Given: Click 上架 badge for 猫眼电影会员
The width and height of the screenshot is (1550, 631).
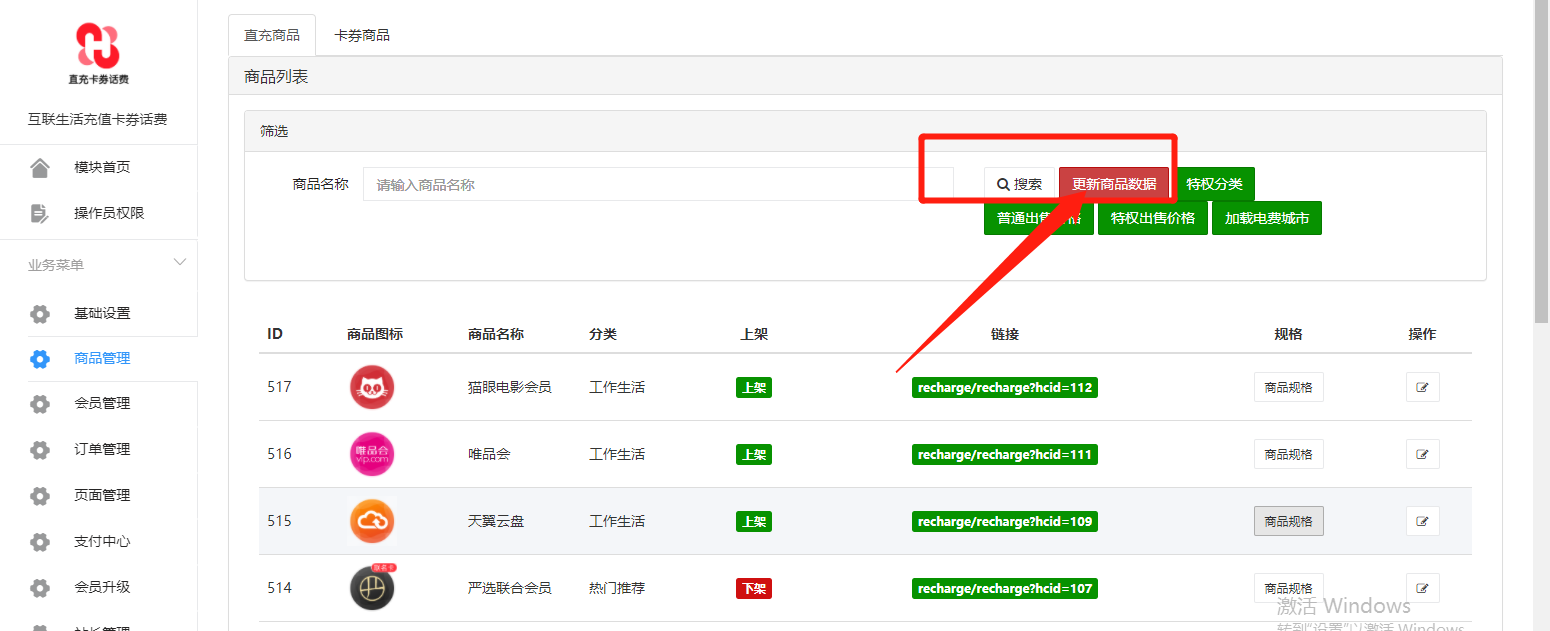Looking at the screenshot, I should point(754,388).
